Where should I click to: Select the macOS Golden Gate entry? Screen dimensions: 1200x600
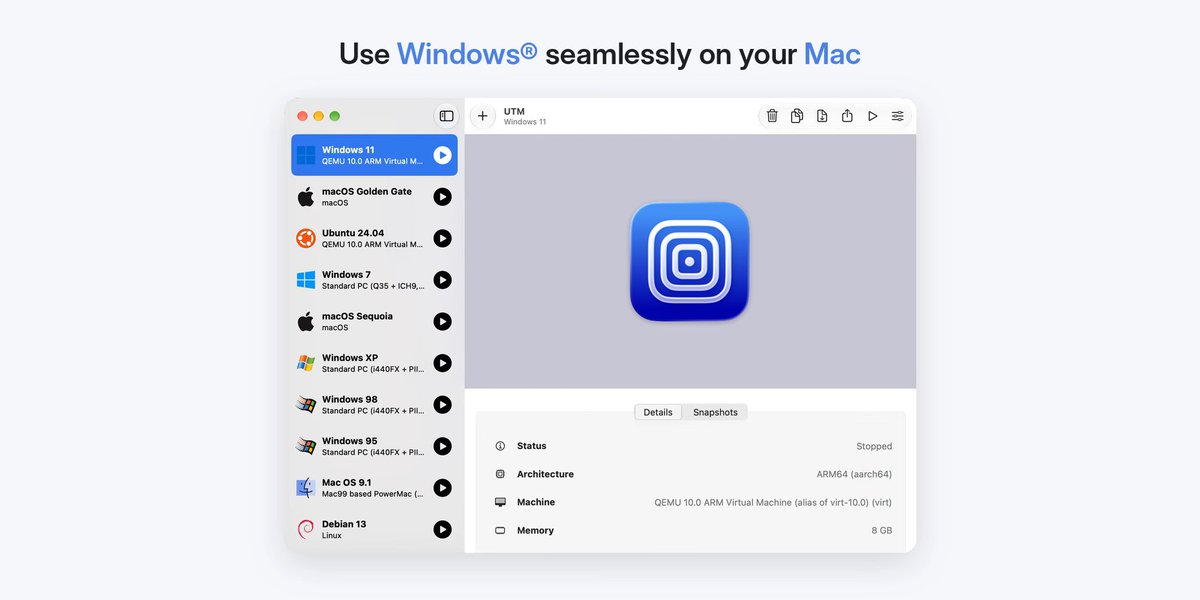[374, 197]
